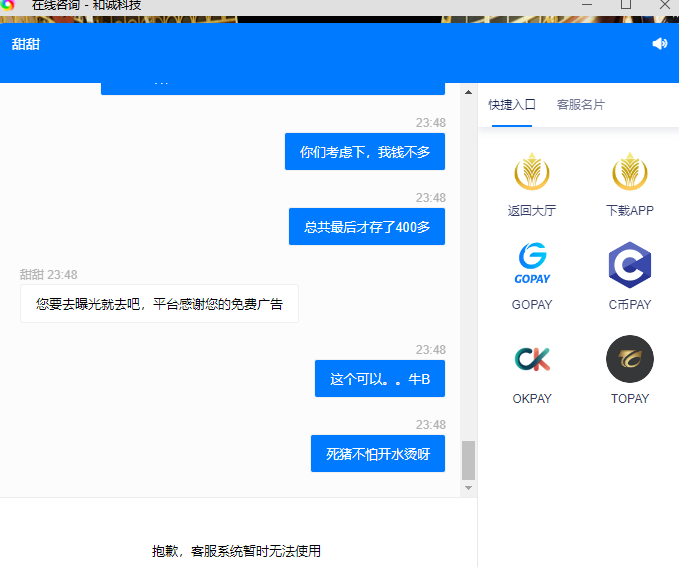Mute sound with the speaker icon
The image size is (679, 567).
coord(659,44)
